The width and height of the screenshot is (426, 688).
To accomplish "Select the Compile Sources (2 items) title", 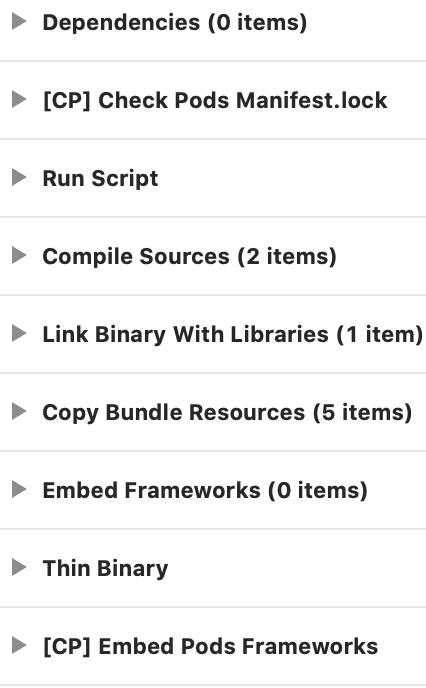I will click(190, 257).
